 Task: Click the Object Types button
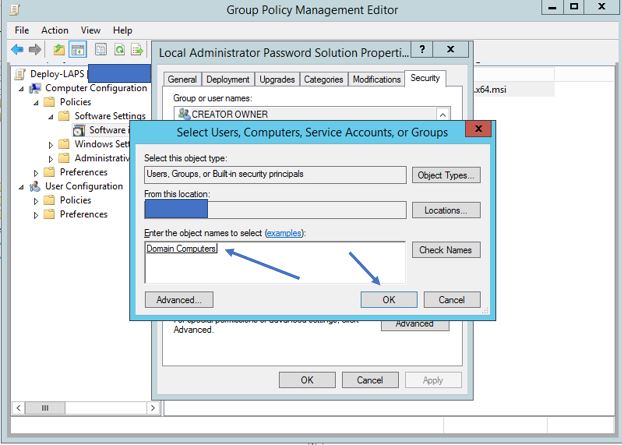tap(446, 175)
